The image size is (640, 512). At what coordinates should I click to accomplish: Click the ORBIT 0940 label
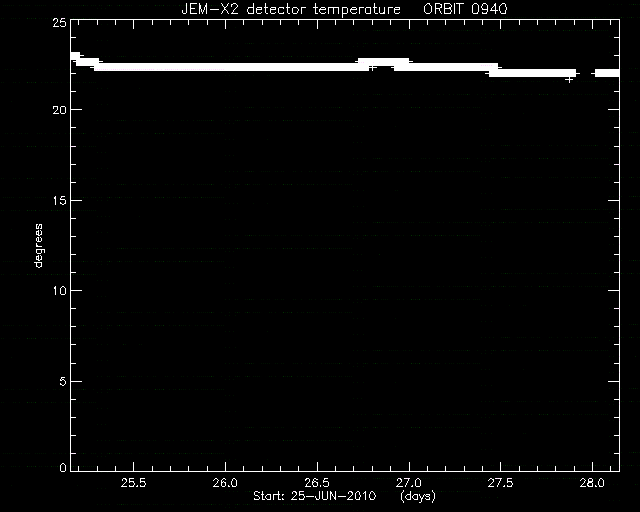point(465,9)
